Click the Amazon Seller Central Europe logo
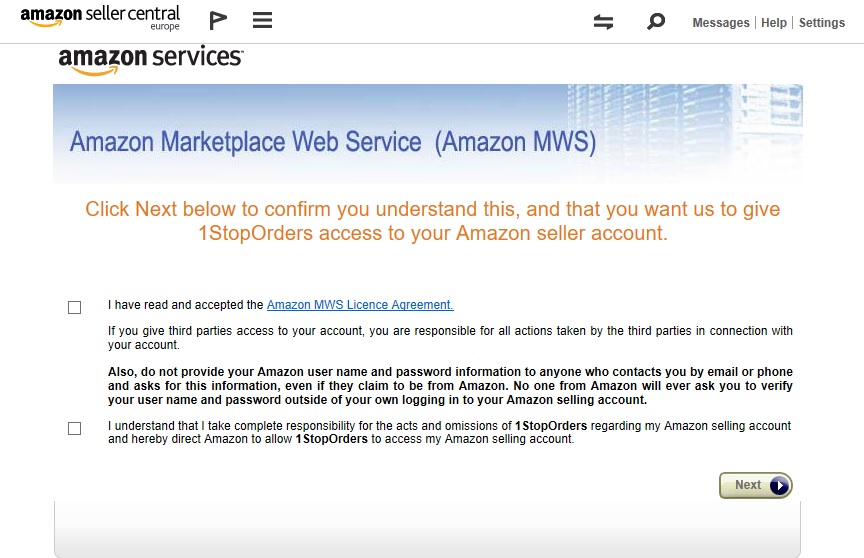864x558 pixels. (x=100, y=18)
